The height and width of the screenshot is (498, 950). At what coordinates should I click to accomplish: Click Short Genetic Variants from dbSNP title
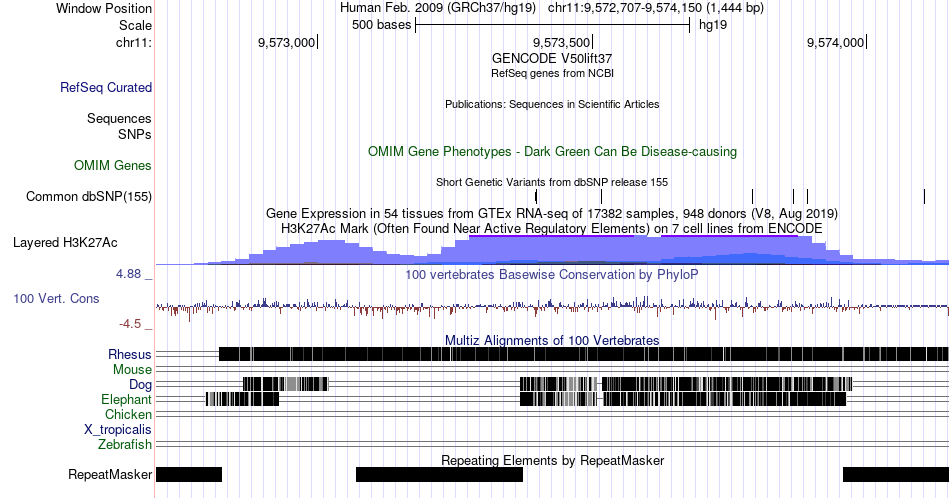point(552,182)
